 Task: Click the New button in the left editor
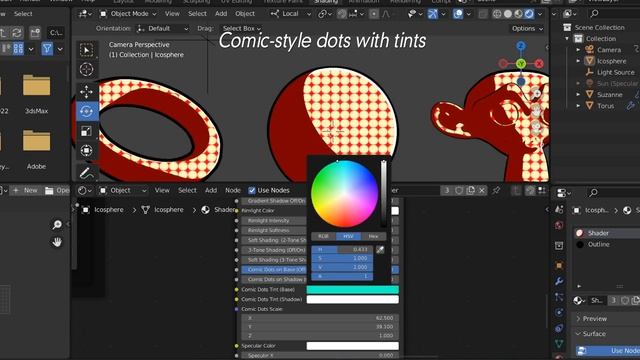[26, 190]
